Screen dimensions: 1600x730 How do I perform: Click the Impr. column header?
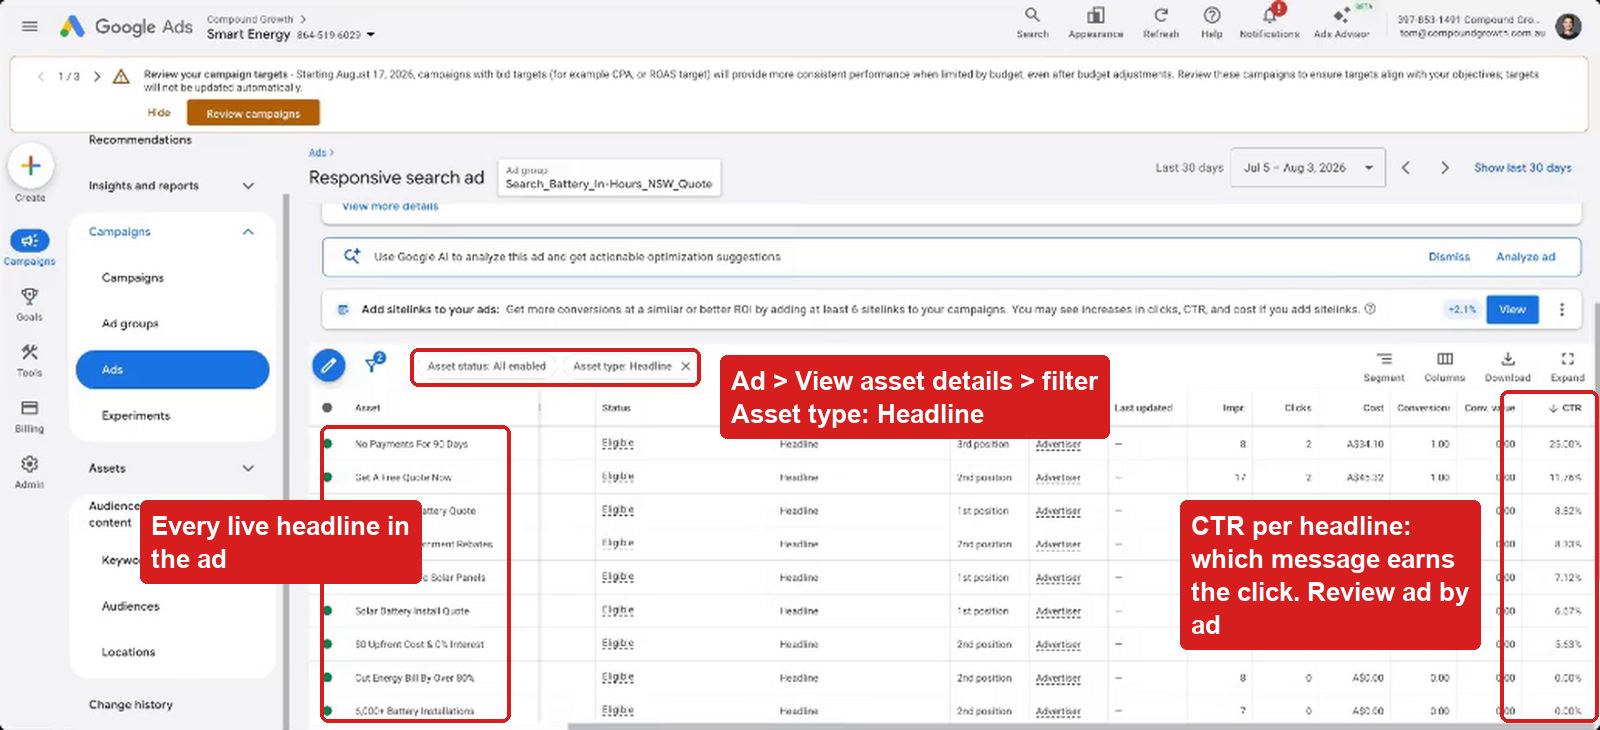pyautogui.click(x=1233, y=408)
